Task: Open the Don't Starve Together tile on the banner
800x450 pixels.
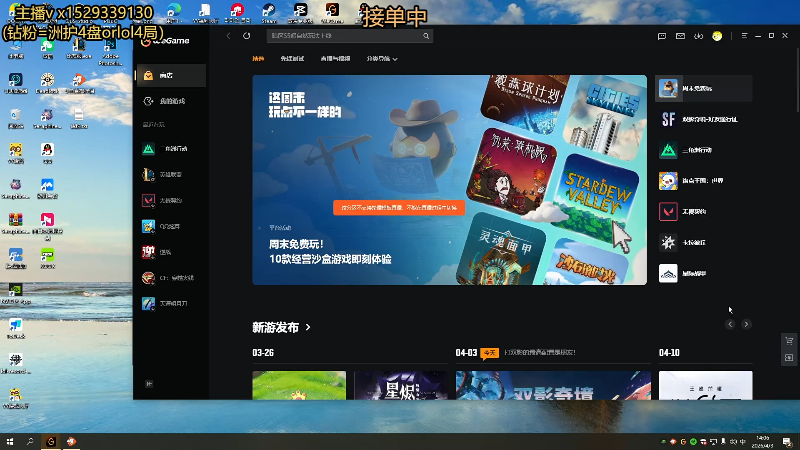Action: 512,171
